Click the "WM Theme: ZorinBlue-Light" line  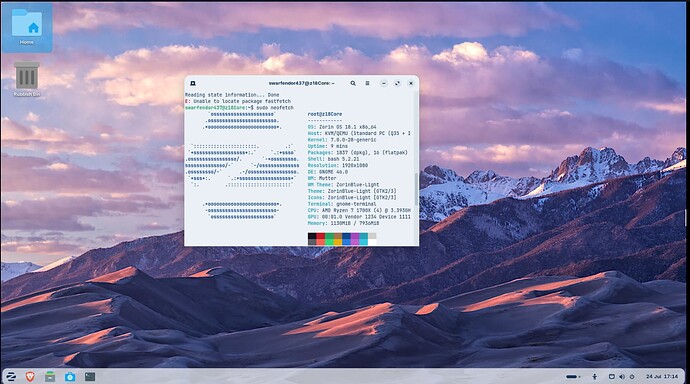tap(343, 185)
